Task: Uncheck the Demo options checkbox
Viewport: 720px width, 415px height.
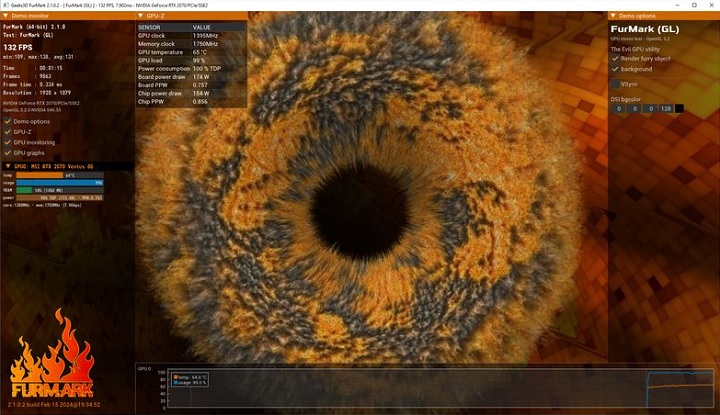Action: tap(7, 121)
